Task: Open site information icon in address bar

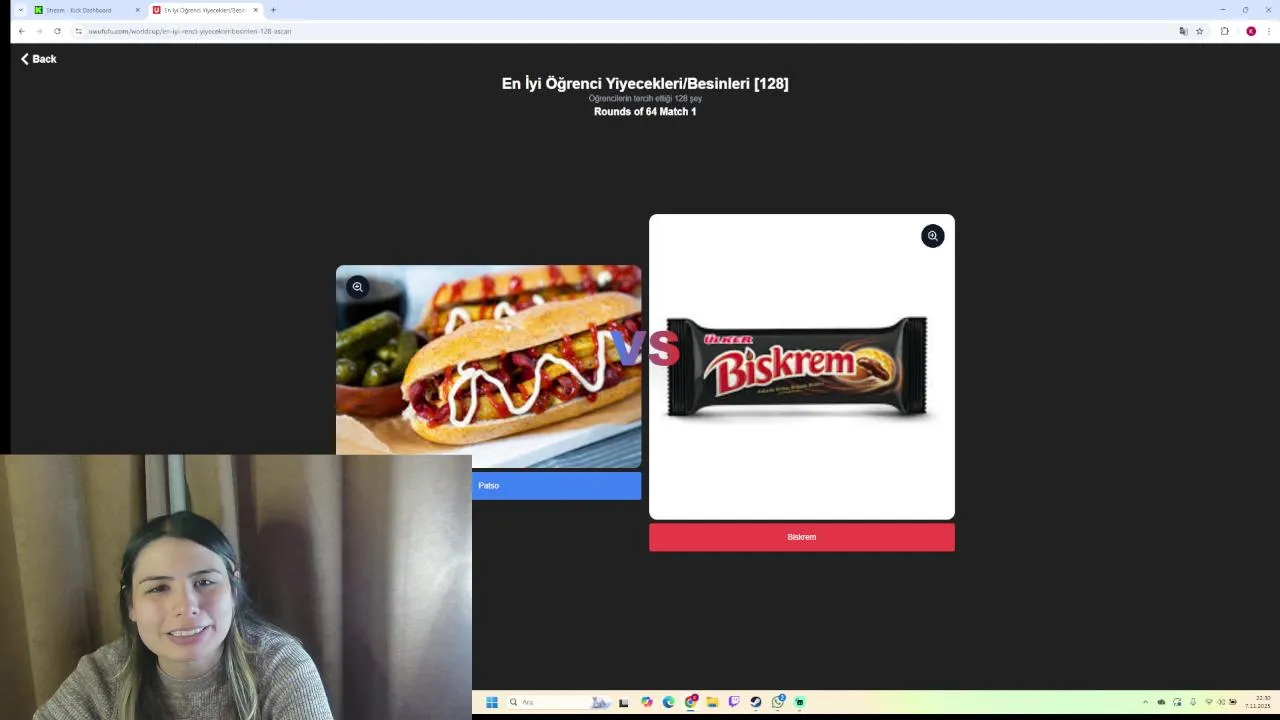Action: [x=79, y=31]
